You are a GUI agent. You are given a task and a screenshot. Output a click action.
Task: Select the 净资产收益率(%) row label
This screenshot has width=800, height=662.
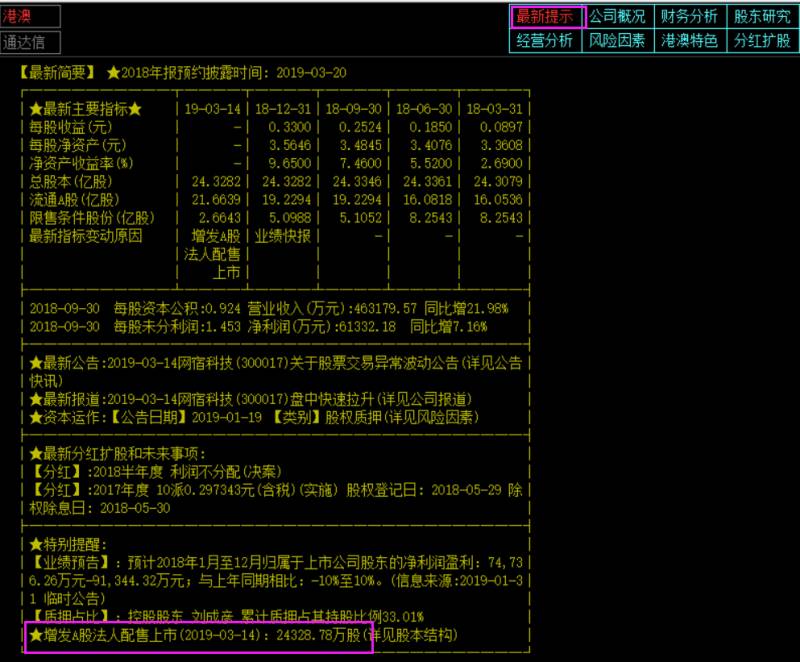(x=81, y=163)
